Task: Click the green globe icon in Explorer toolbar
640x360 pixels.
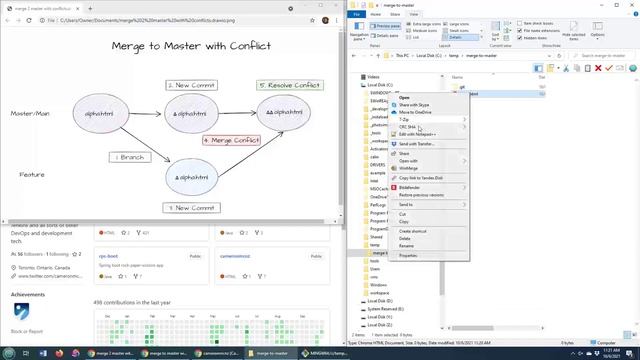Action: click(633, 68)
